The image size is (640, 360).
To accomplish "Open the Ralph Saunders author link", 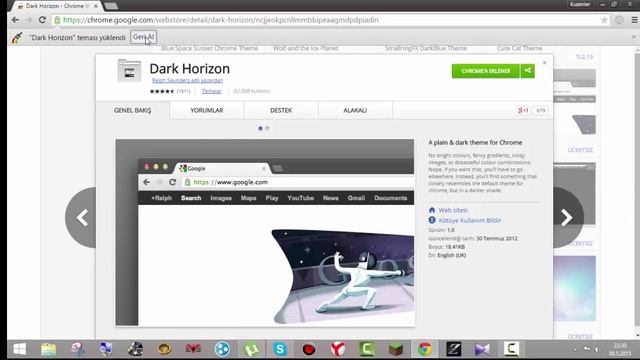I will click(x=187, y=80).
